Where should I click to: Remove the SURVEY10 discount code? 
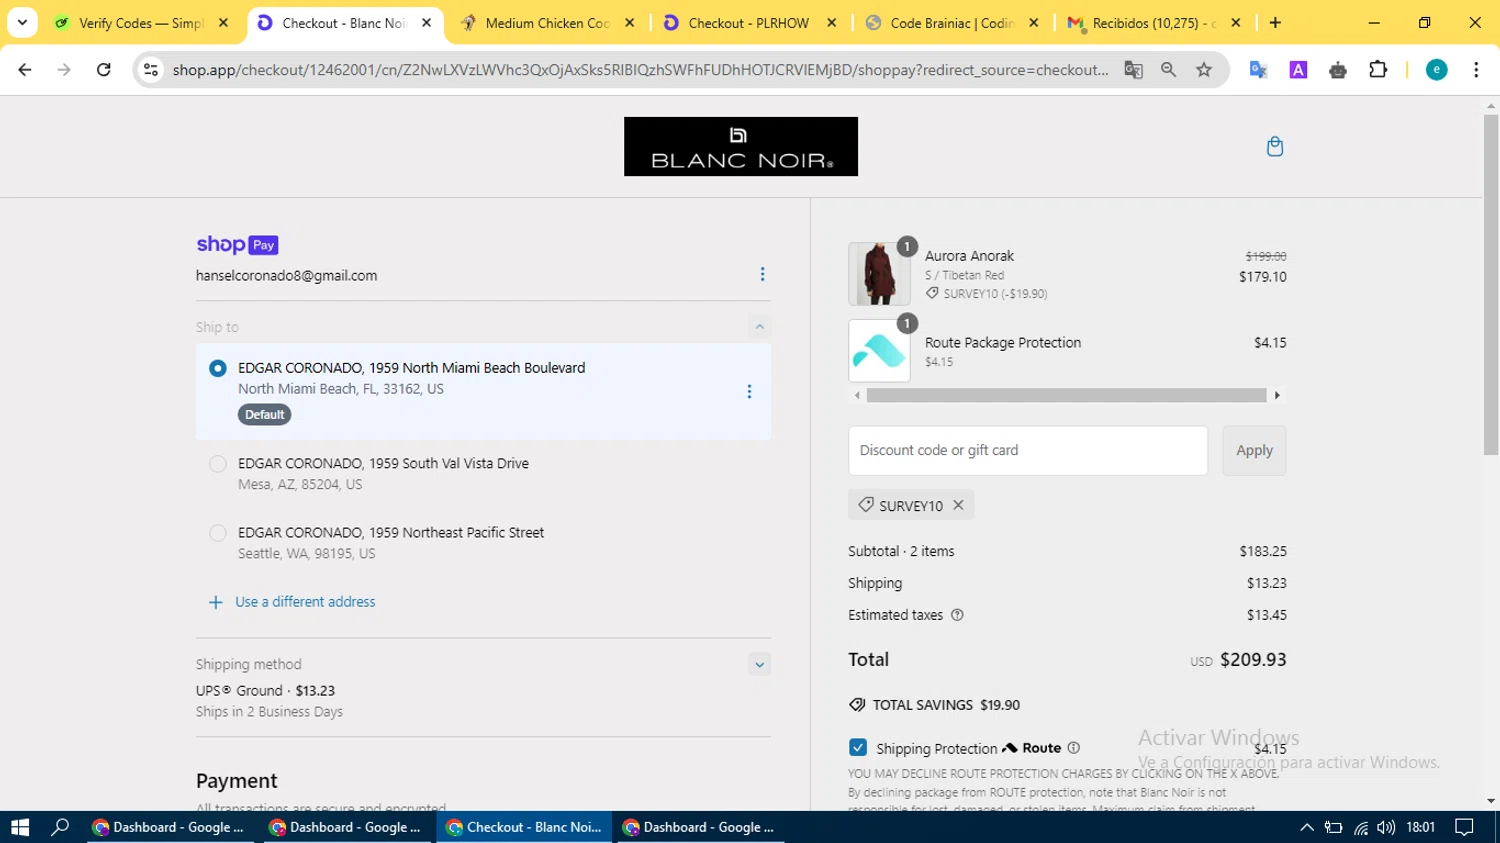click(x=958, y=505)
